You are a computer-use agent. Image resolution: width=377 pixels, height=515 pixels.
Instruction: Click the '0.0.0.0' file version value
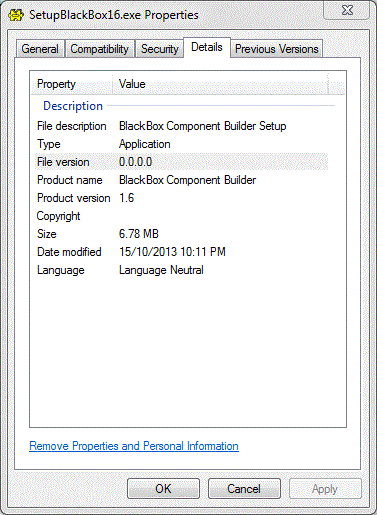tap(135, 162)
